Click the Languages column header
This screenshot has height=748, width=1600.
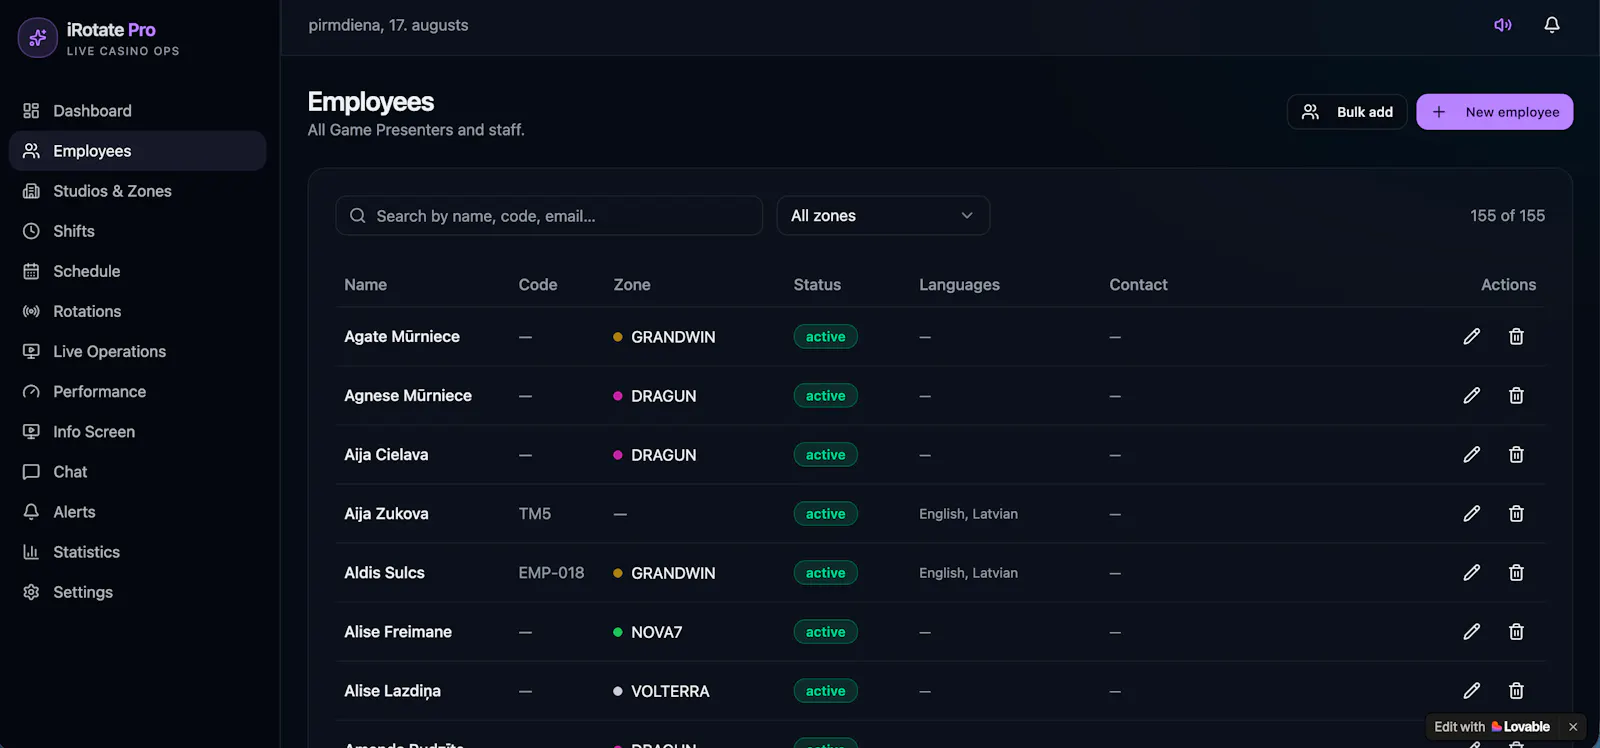coord(959,285)
